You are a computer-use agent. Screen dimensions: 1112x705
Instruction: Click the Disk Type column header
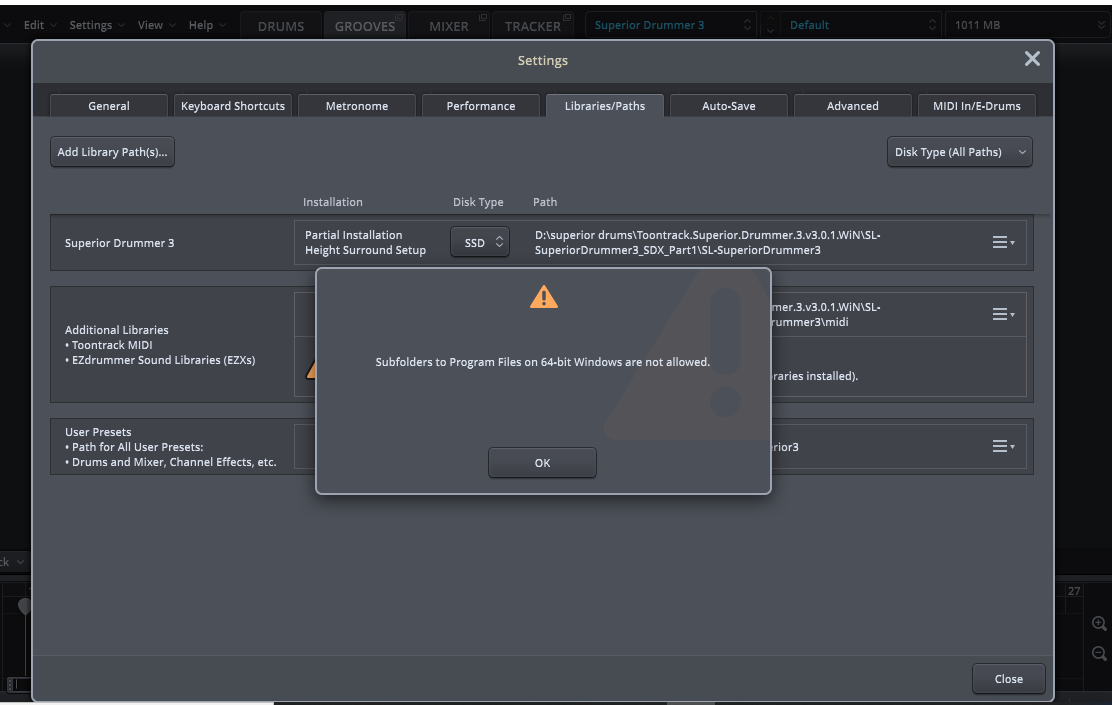(478, 202)
